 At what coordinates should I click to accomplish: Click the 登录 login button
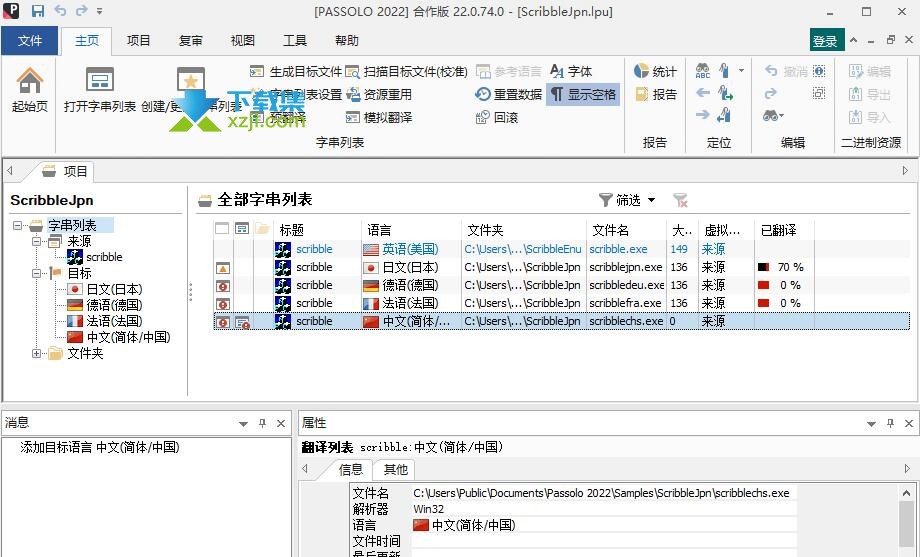(825, 40)
